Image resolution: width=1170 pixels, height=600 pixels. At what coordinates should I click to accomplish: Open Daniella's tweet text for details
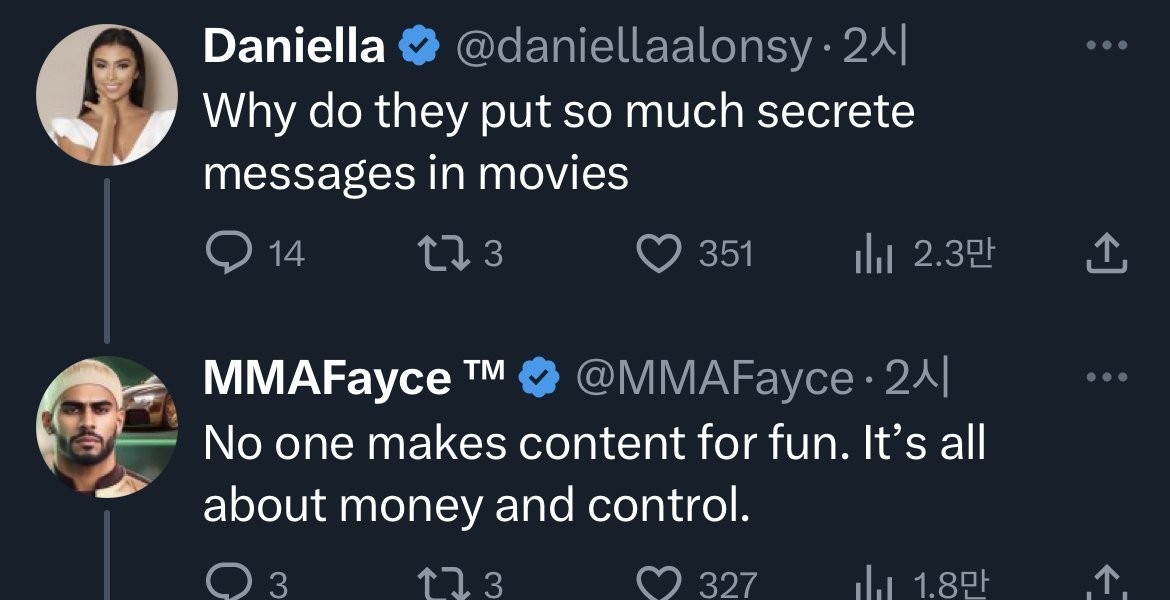558,142
